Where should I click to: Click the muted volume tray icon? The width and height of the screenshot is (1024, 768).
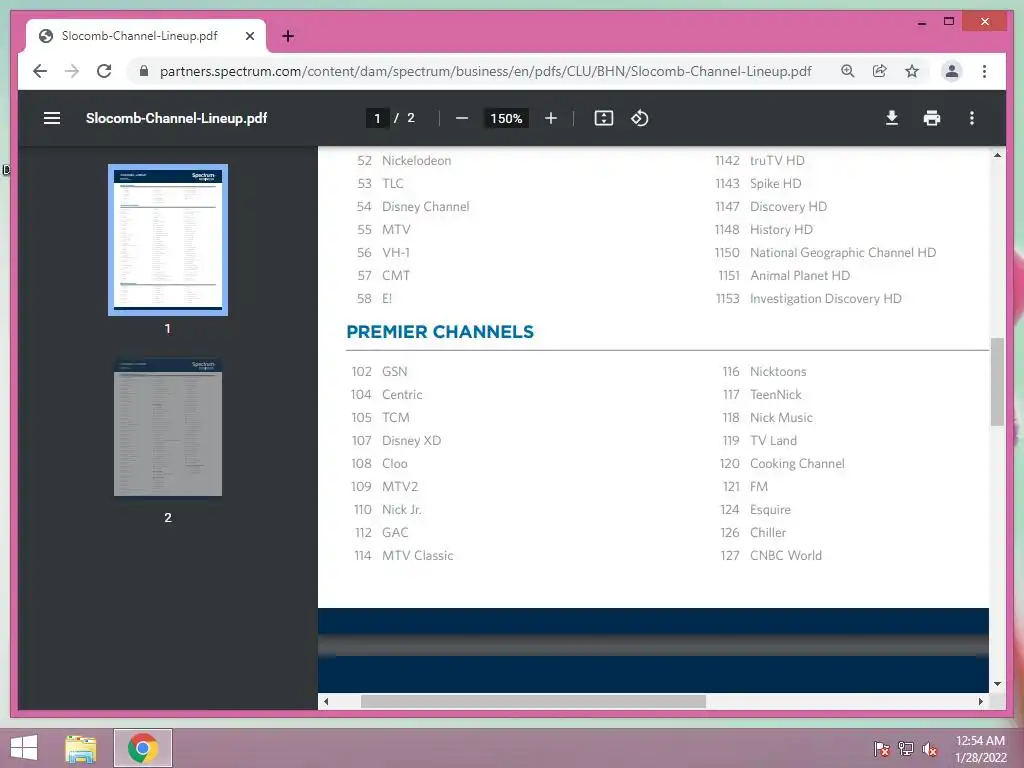pos(930,748)
